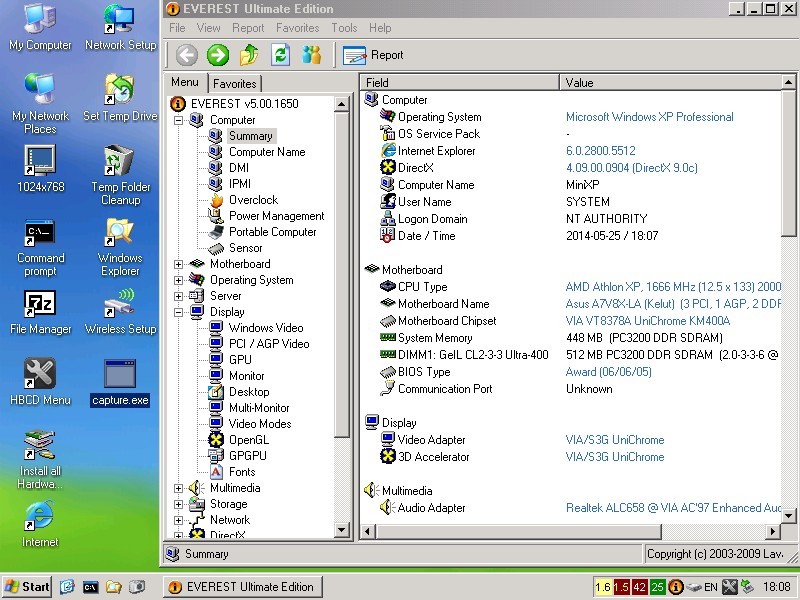Viewport: 800px width, 600px height.
Task: Open the Temp Folder Cleanup shortcut
Action: [120, 175]
